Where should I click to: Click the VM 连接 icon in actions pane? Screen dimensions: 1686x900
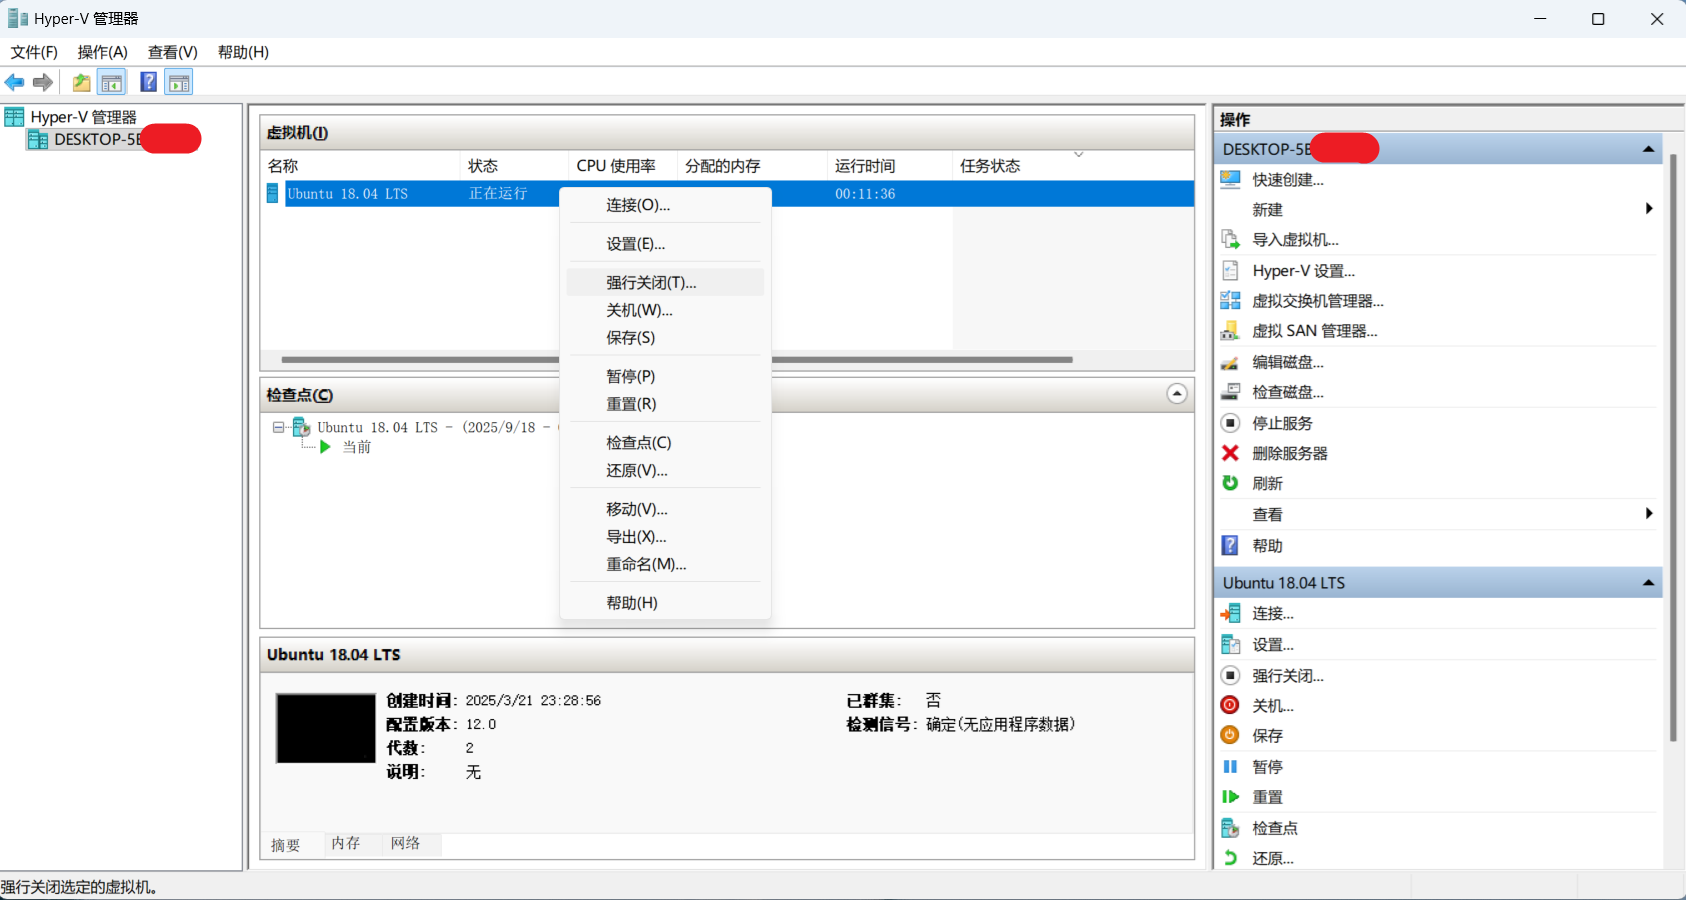coord(1230,613)
